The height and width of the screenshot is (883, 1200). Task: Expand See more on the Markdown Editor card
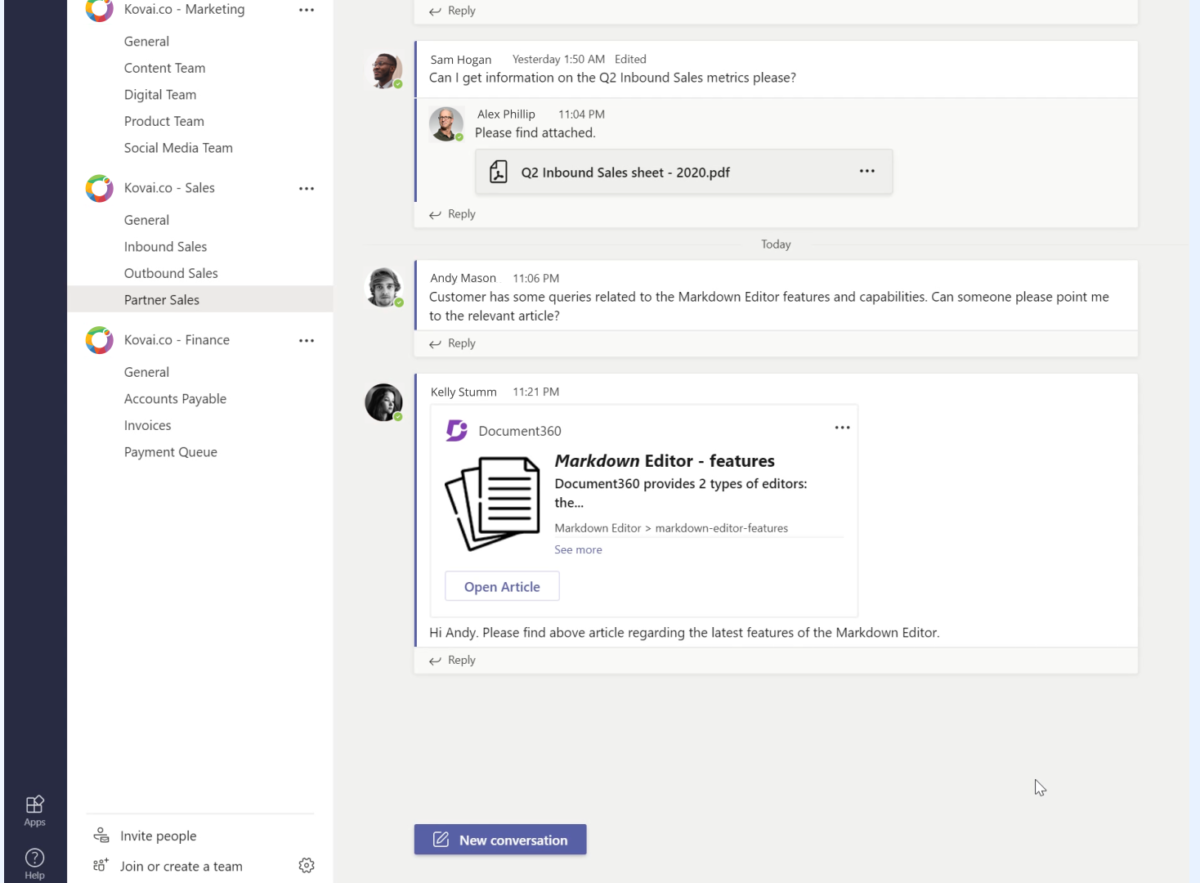(x=578, y=549)
